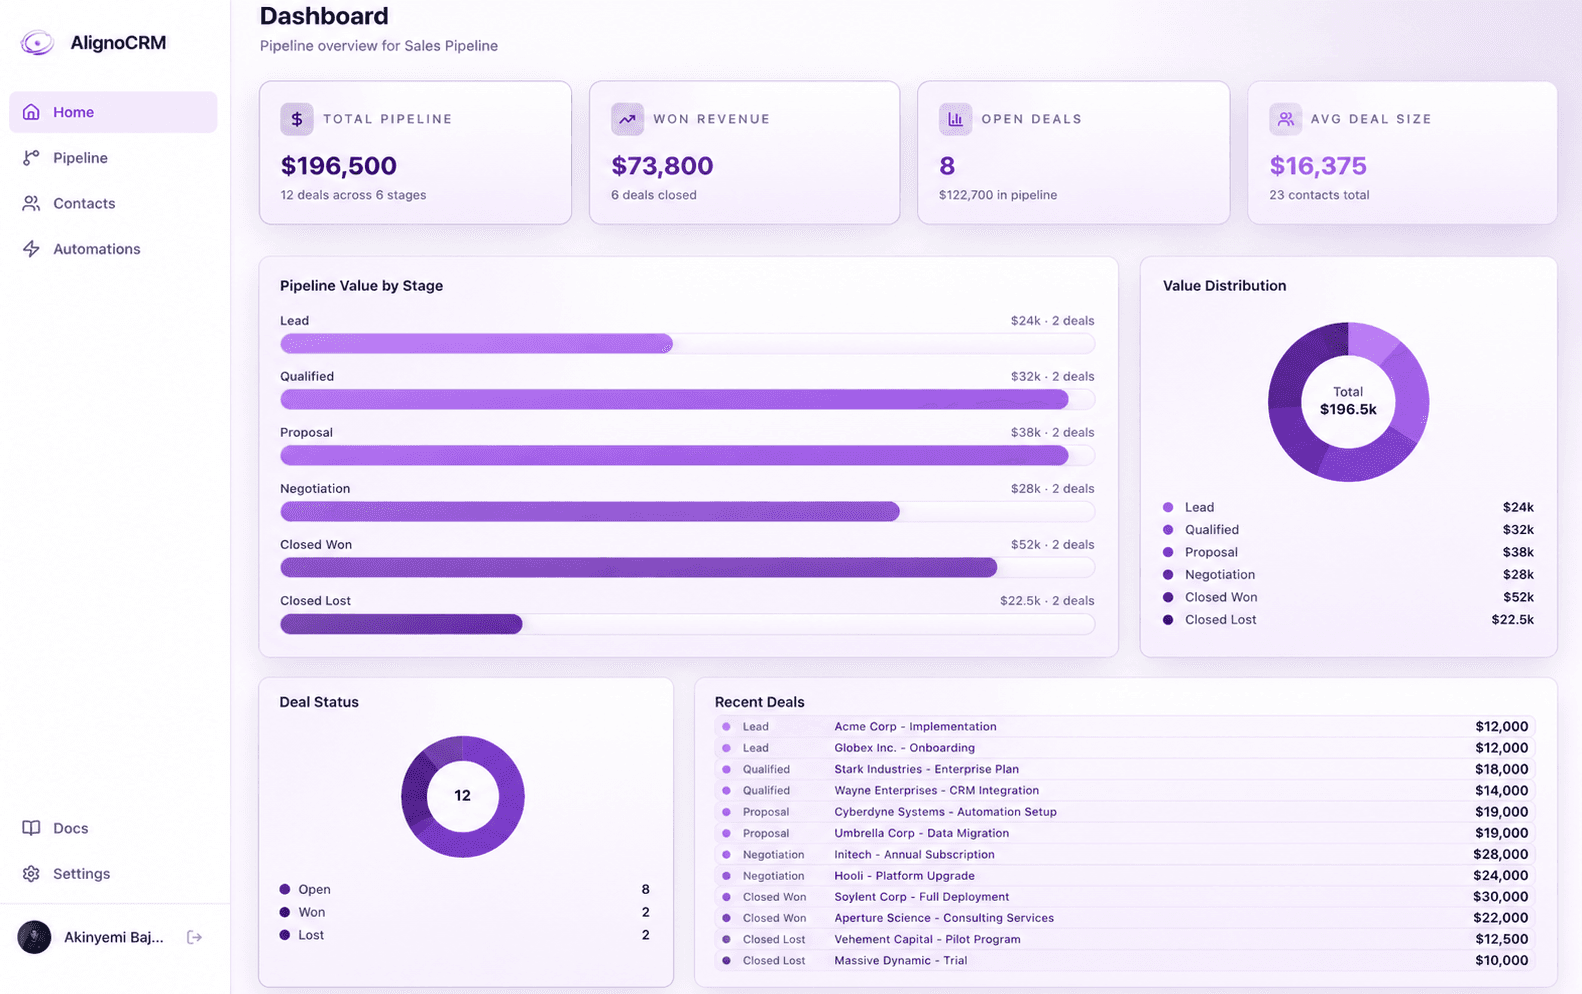The width and height of the screenshot is (1582, 994).
Task: Click the user avatar for Akinyemi
Action: click(34, 937)
